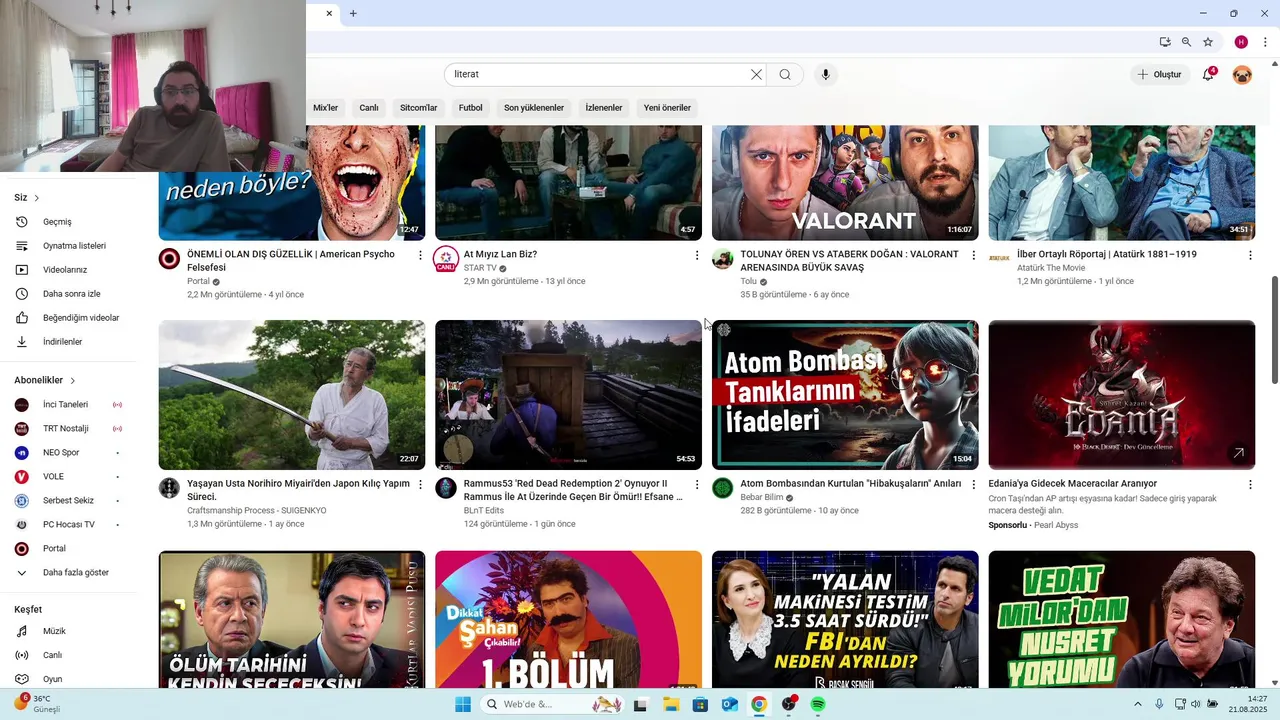Select the Son yüklenenler filter chip
The image size is (1280, 720).
pyautogui.click(x=534, y=108)
